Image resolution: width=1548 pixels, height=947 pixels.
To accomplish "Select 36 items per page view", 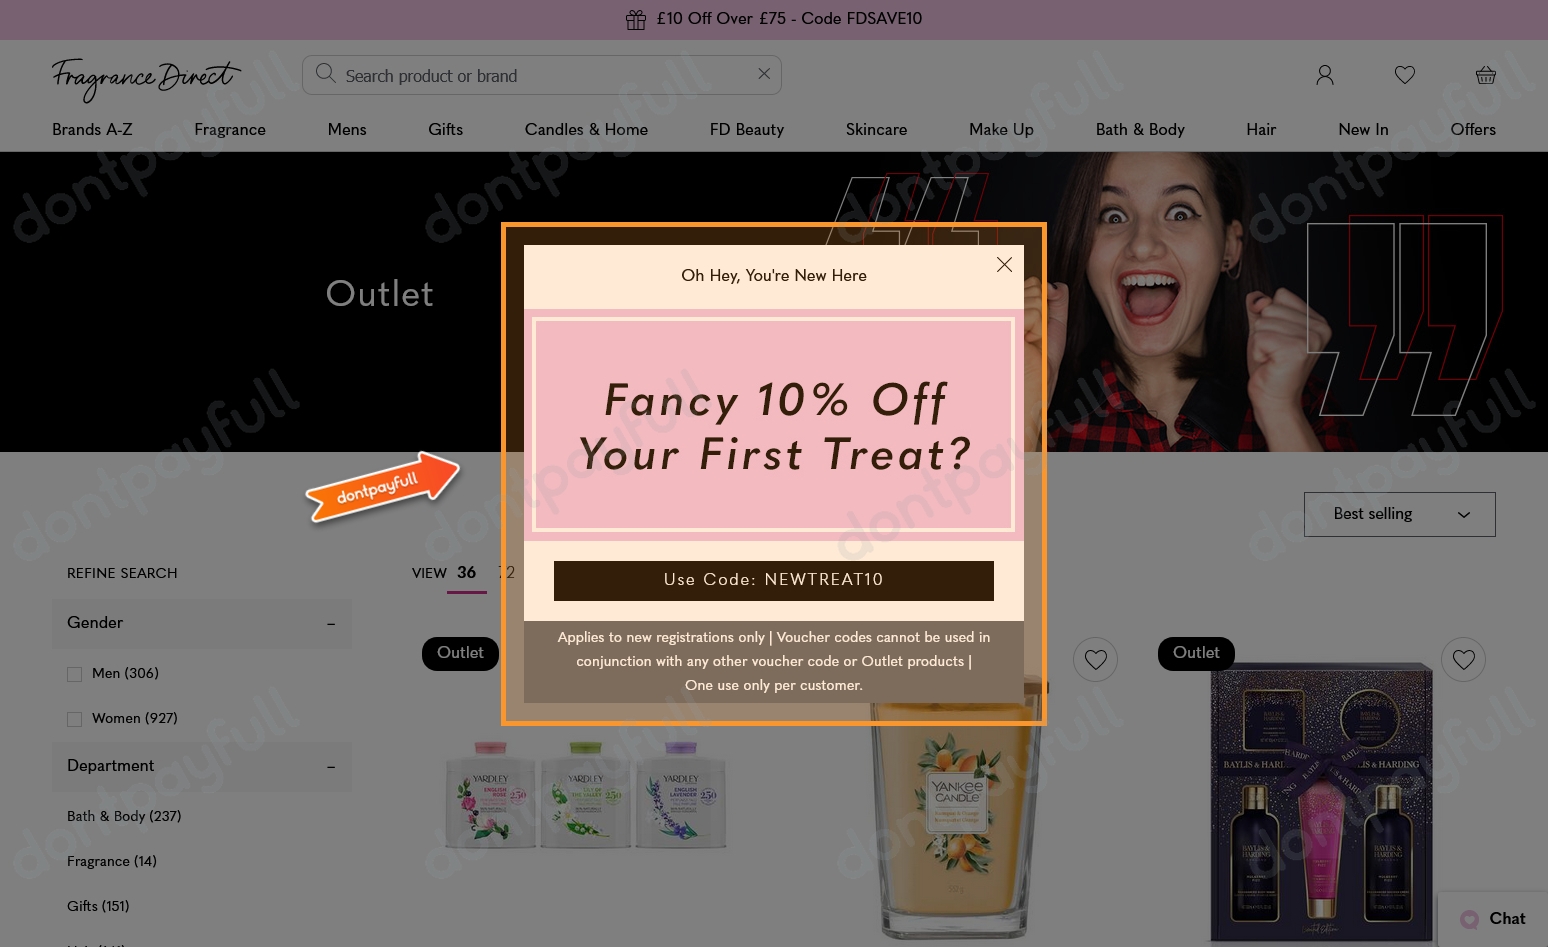I will click(x=467, y=573).
